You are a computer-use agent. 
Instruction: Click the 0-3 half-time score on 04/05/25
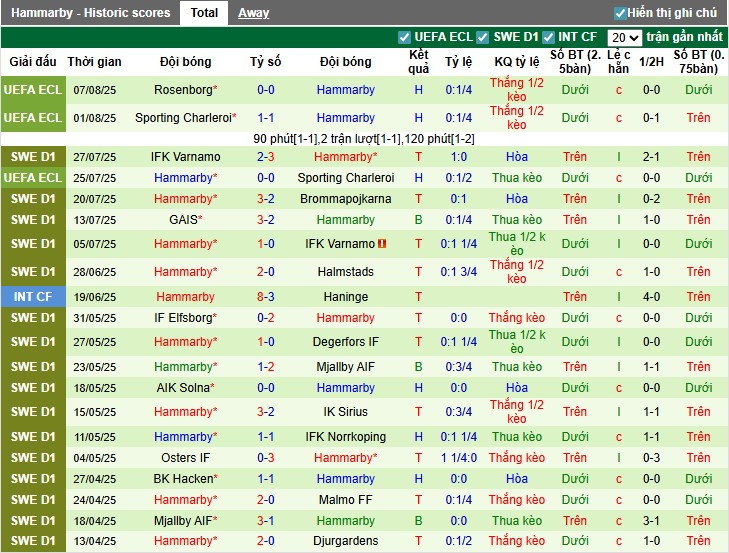(651, 458)
